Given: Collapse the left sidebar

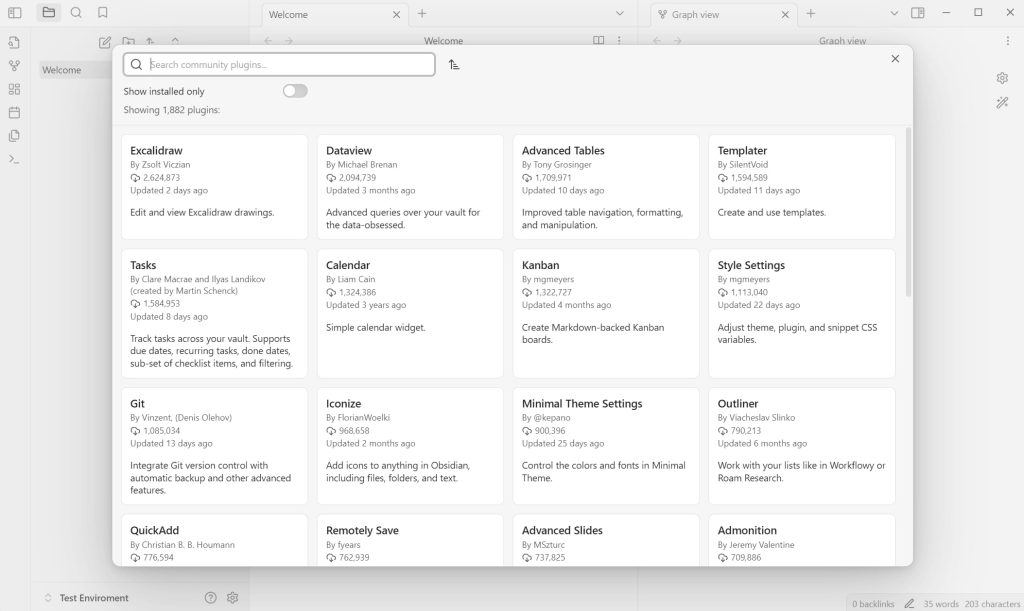Looking at the screenshot, I should tap(14, 12).
